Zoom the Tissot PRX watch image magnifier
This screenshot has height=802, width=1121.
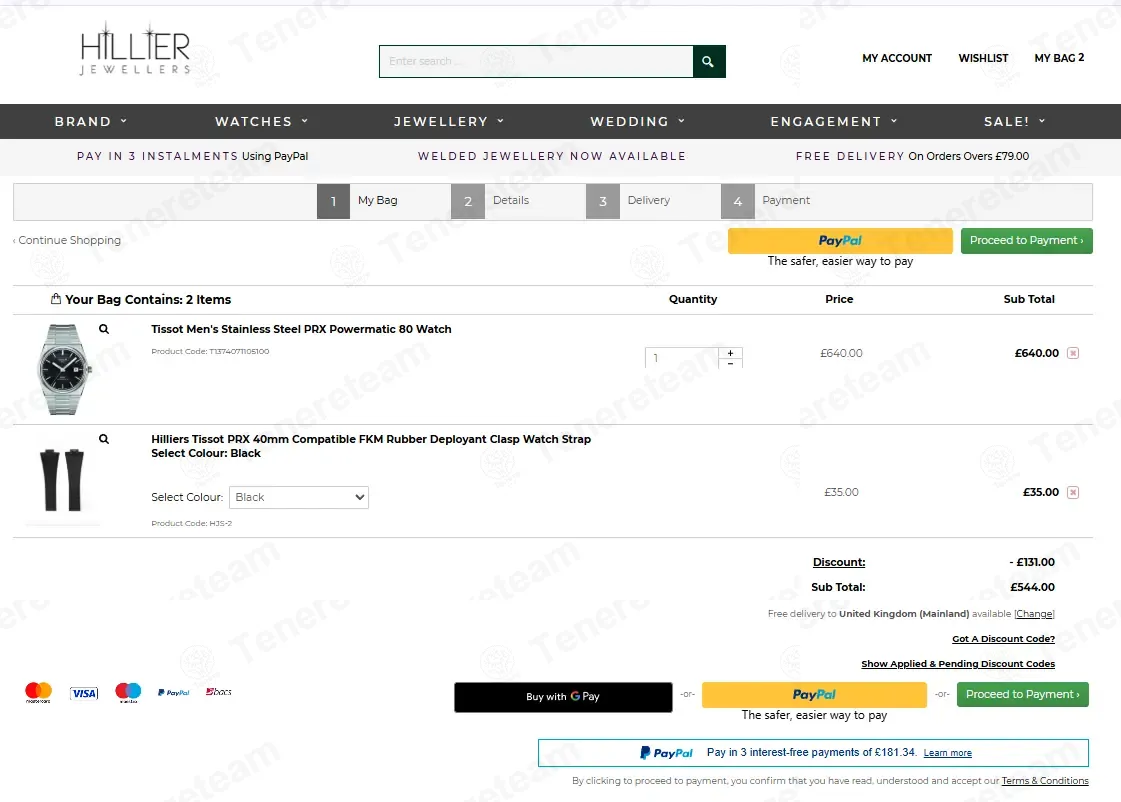point(104,329)
